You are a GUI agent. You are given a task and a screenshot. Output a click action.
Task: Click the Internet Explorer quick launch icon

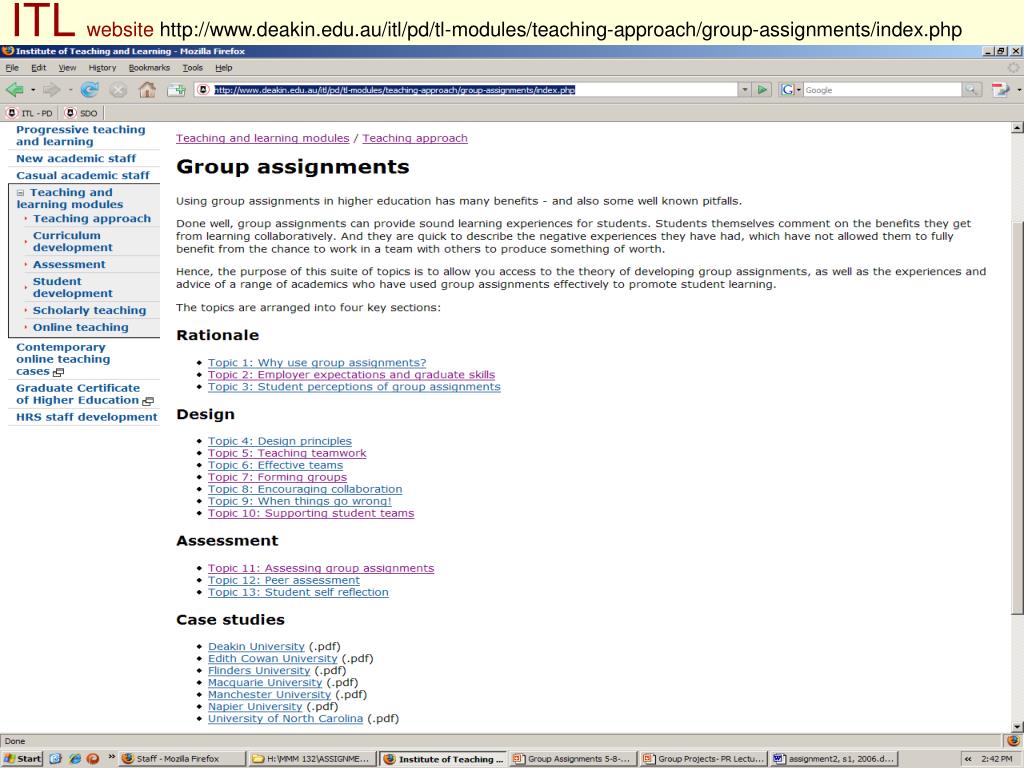(74, 758)
